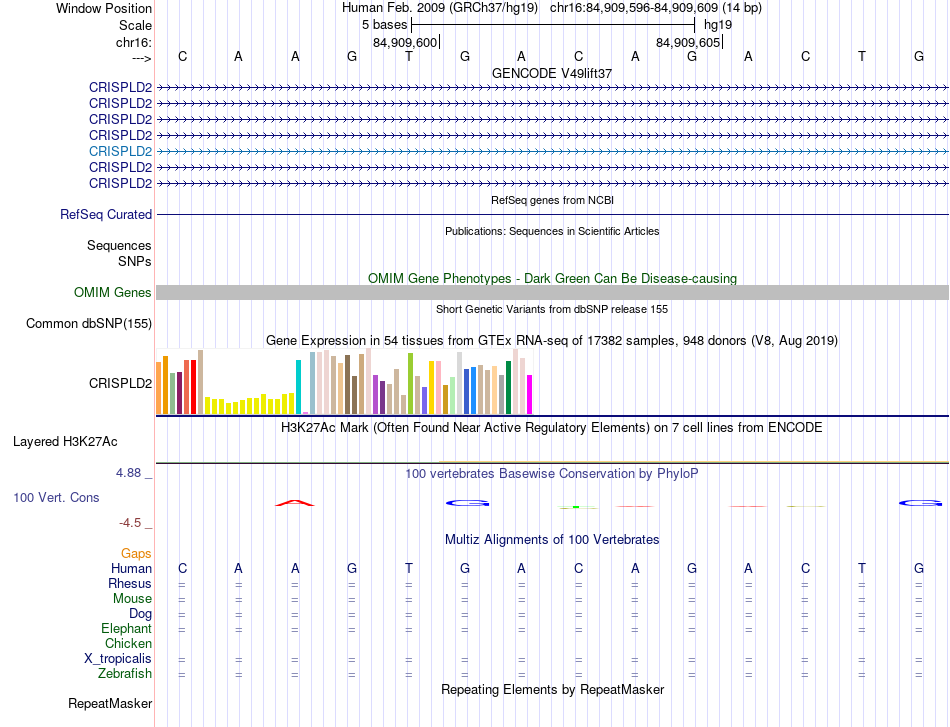Screen dimensions: 950x727
Task: Click the RepeatMasker track label
Action: (110, 703)
